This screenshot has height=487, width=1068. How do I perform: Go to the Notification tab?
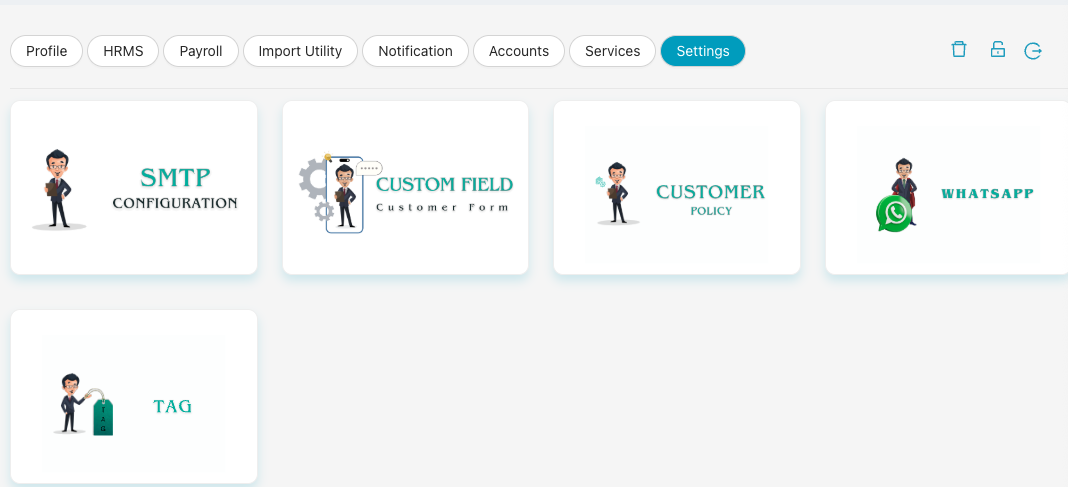tap(415, 51)
